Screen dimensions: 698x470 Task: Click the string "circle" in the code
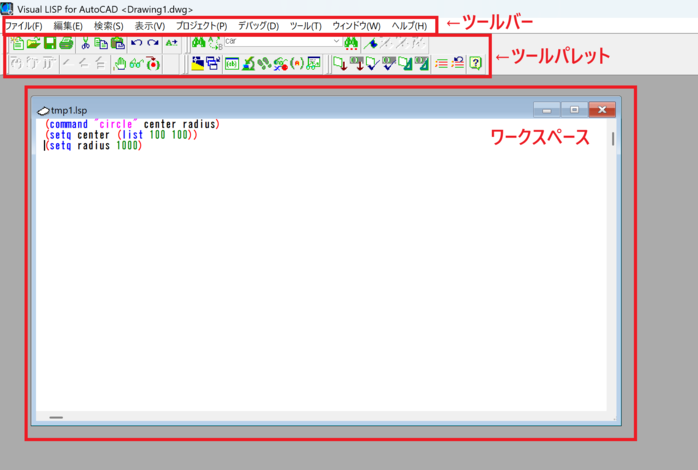pyautogui.click(x=114, y=124)
